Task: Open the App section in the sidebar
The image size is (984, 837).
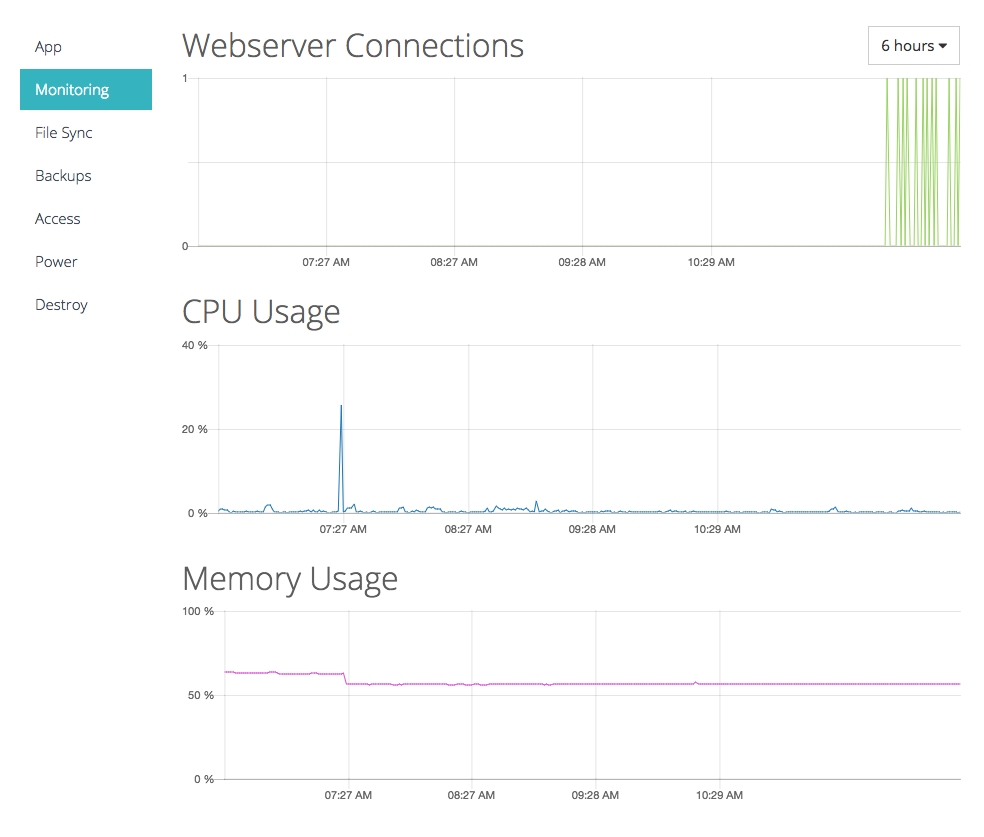Action: [x=48, y=47]
